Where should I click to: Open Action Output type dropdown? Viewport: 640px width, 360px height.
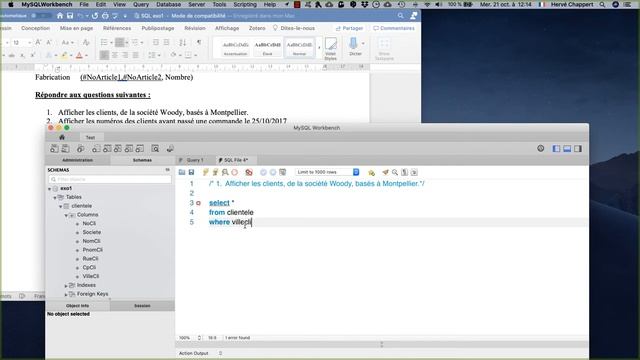[220, 353]
